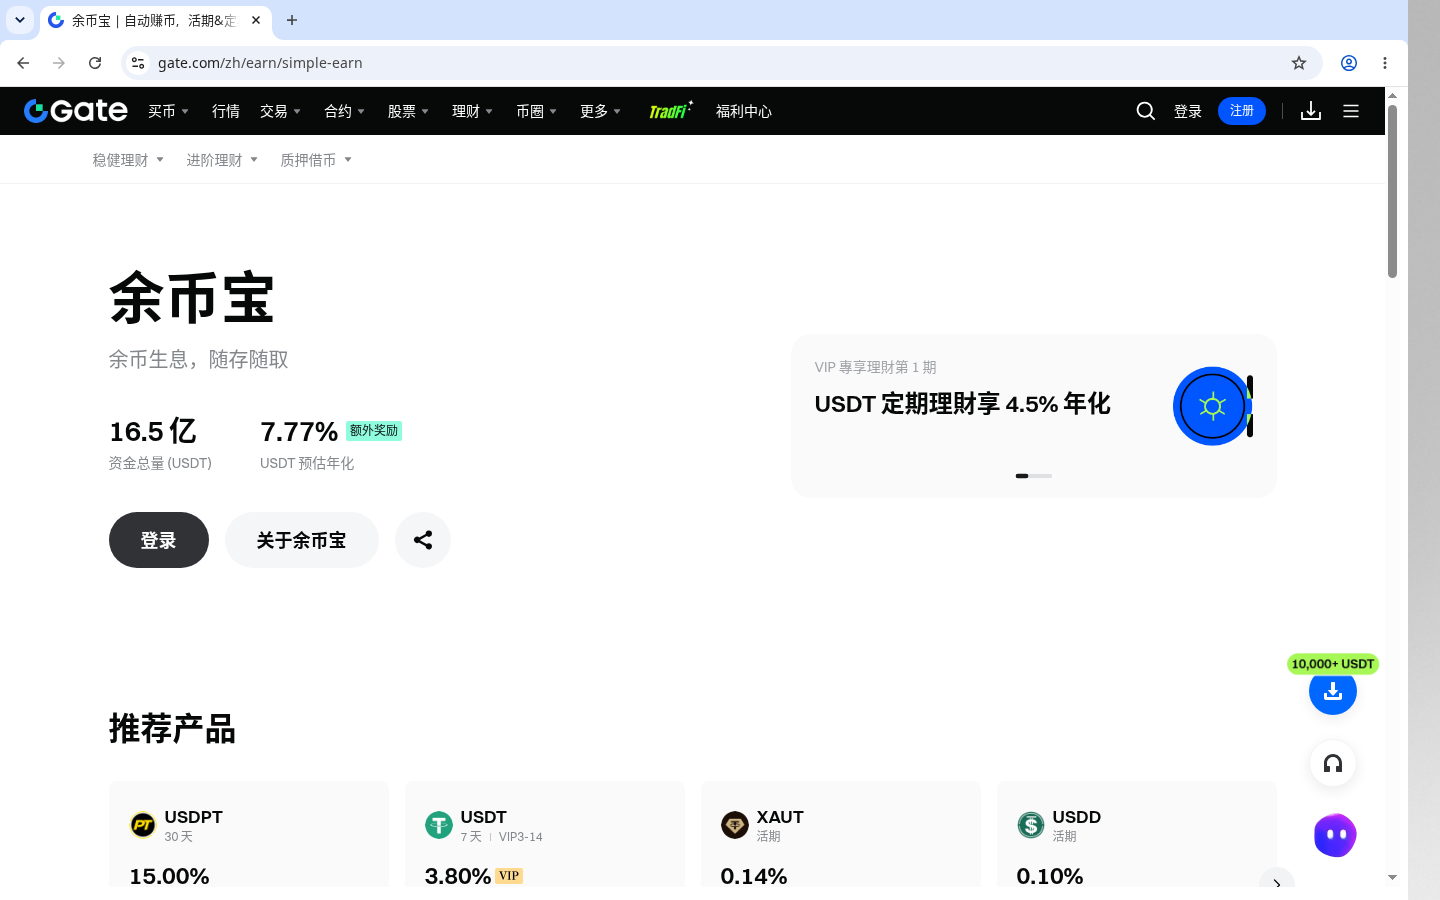
Task: Click the USDD coin icon
Action: (1031, 825)
